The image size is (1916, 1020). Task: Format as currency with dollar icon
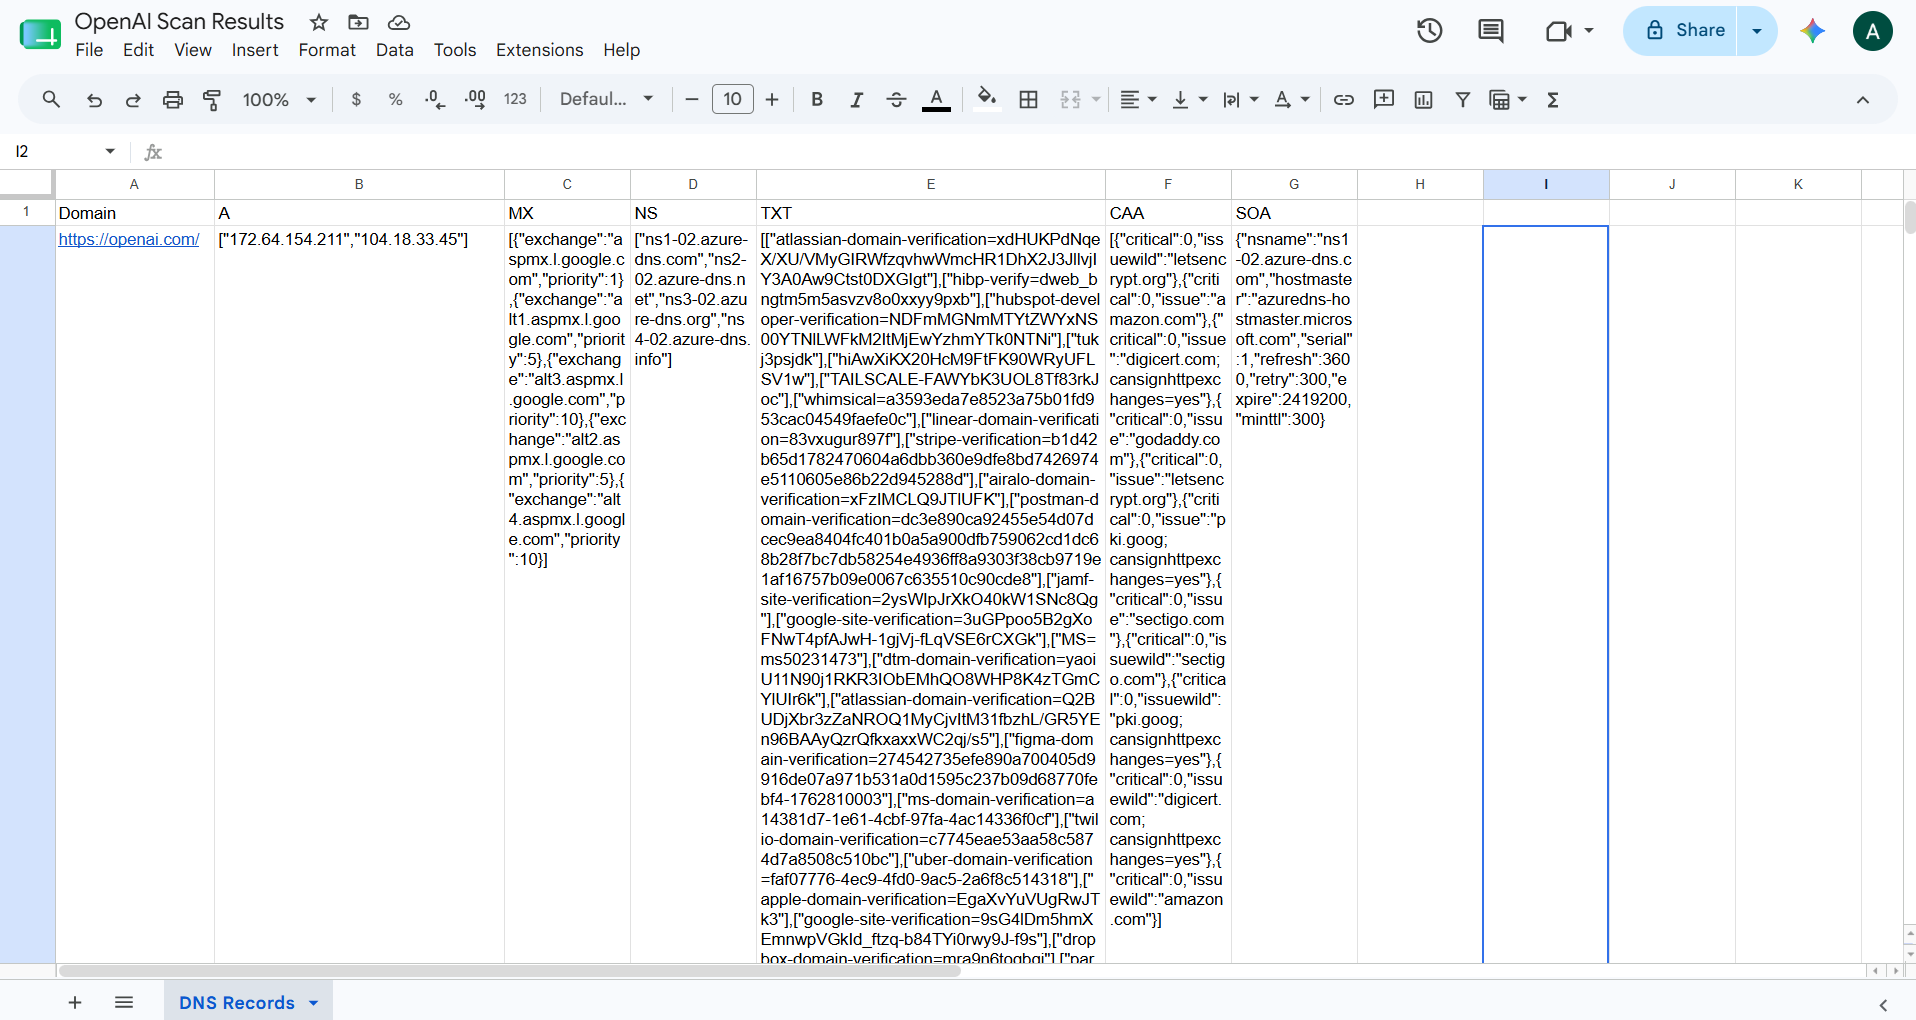coord(356,99)
